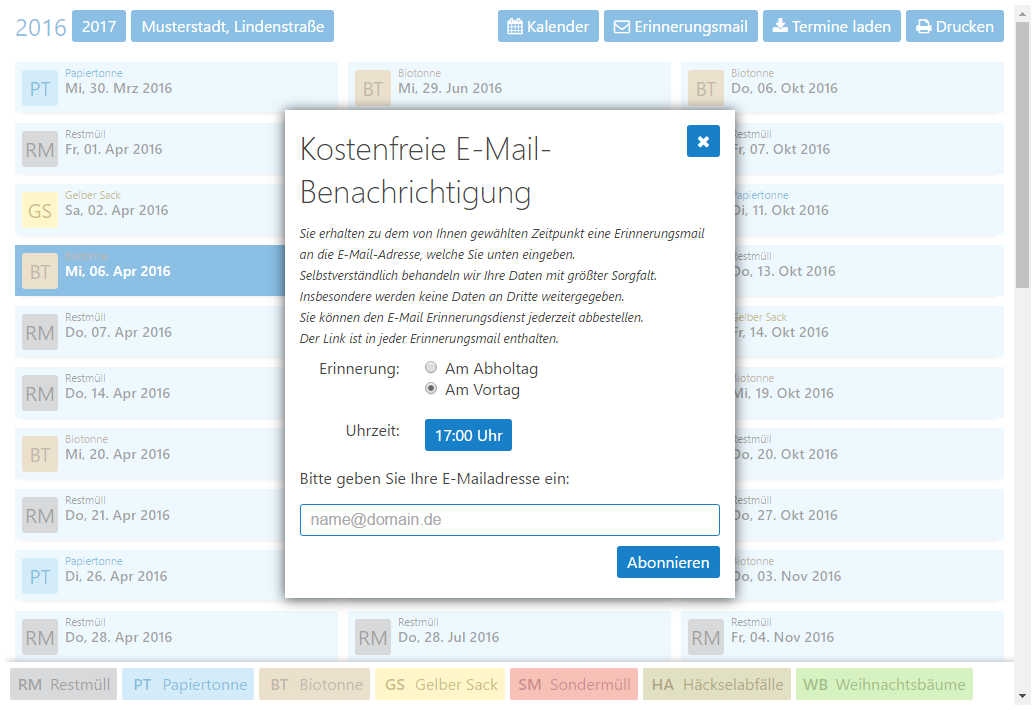Click the BT icon for 20. Apr 2016
Screen dimensions: 1035x710
click(x=40, y=455)
